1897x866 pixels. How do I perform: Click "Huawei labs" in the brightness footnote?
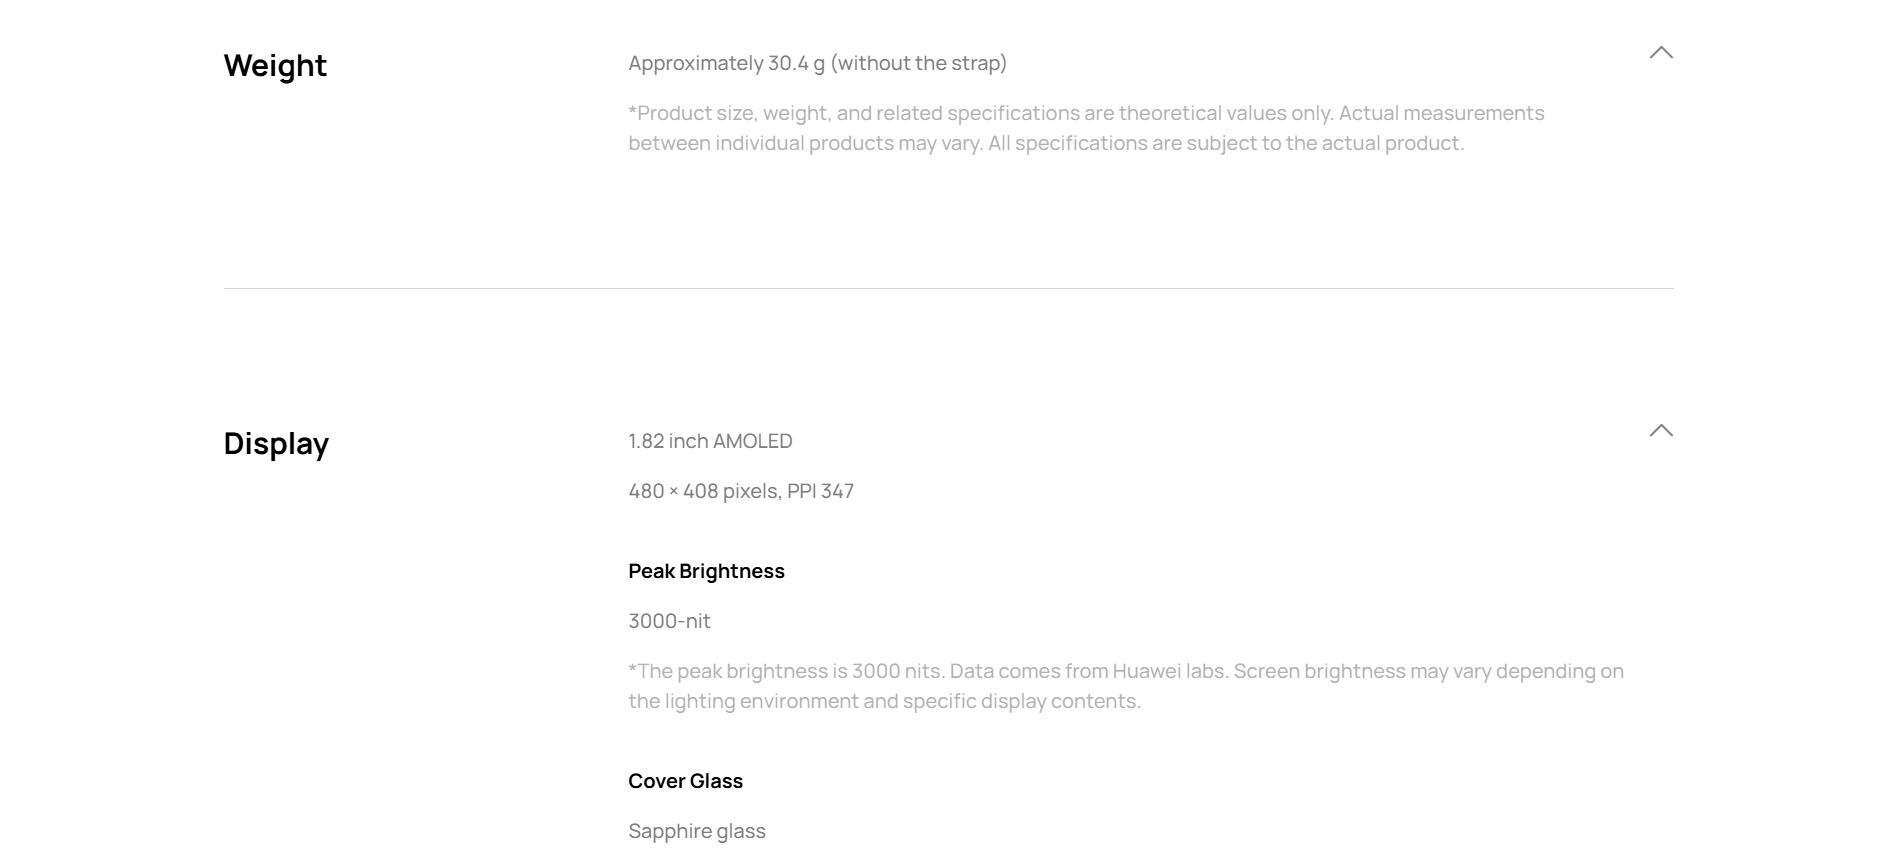[1169, 671]
